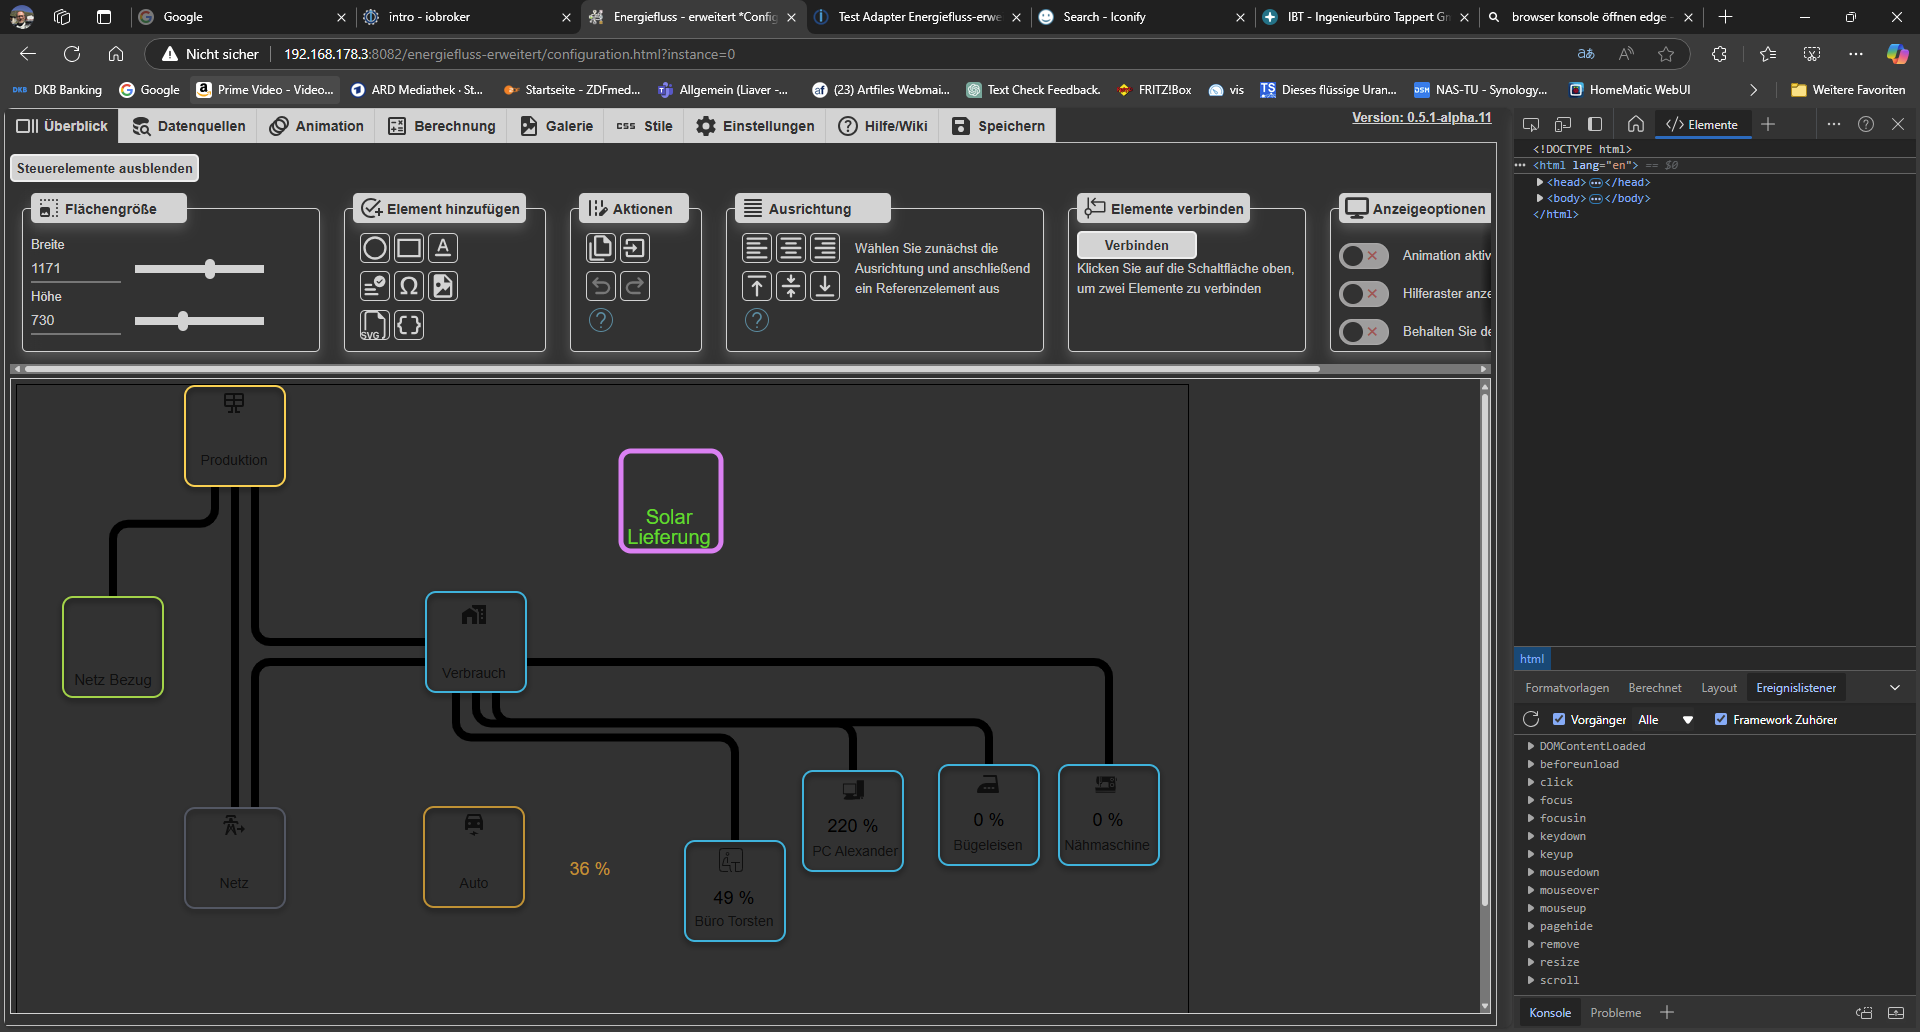
Task: Open the Animation tab
Action: [x=316, y=126]
